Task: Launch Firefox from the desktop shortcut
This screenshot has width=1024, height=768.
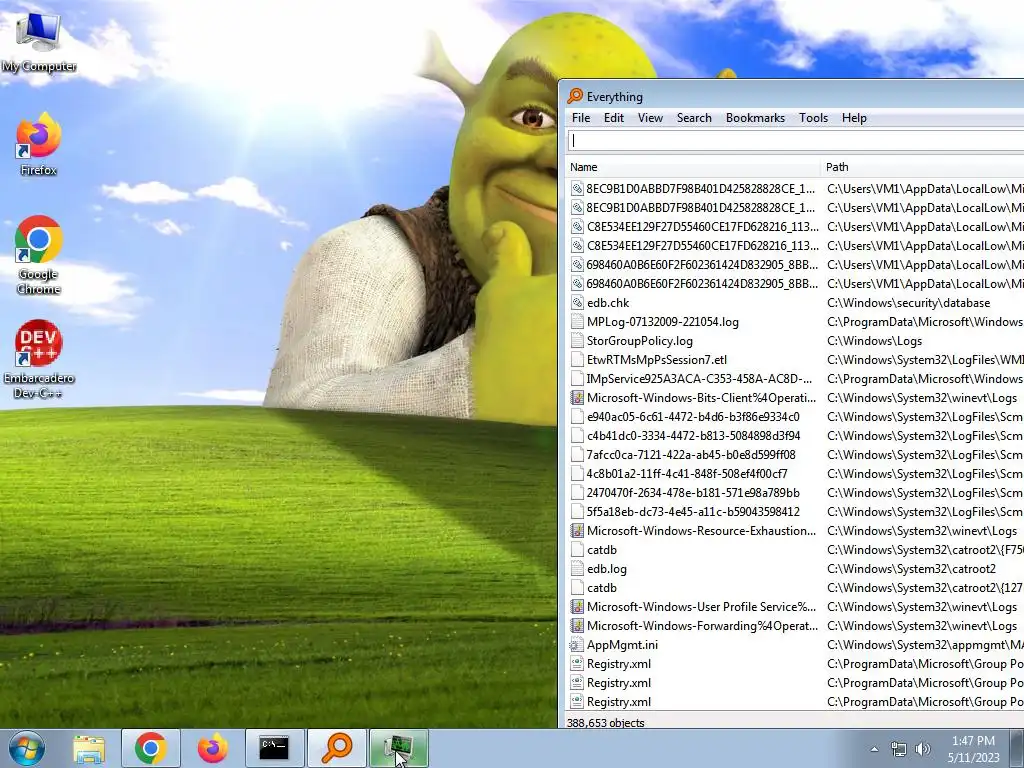Action: pos(39,144)
